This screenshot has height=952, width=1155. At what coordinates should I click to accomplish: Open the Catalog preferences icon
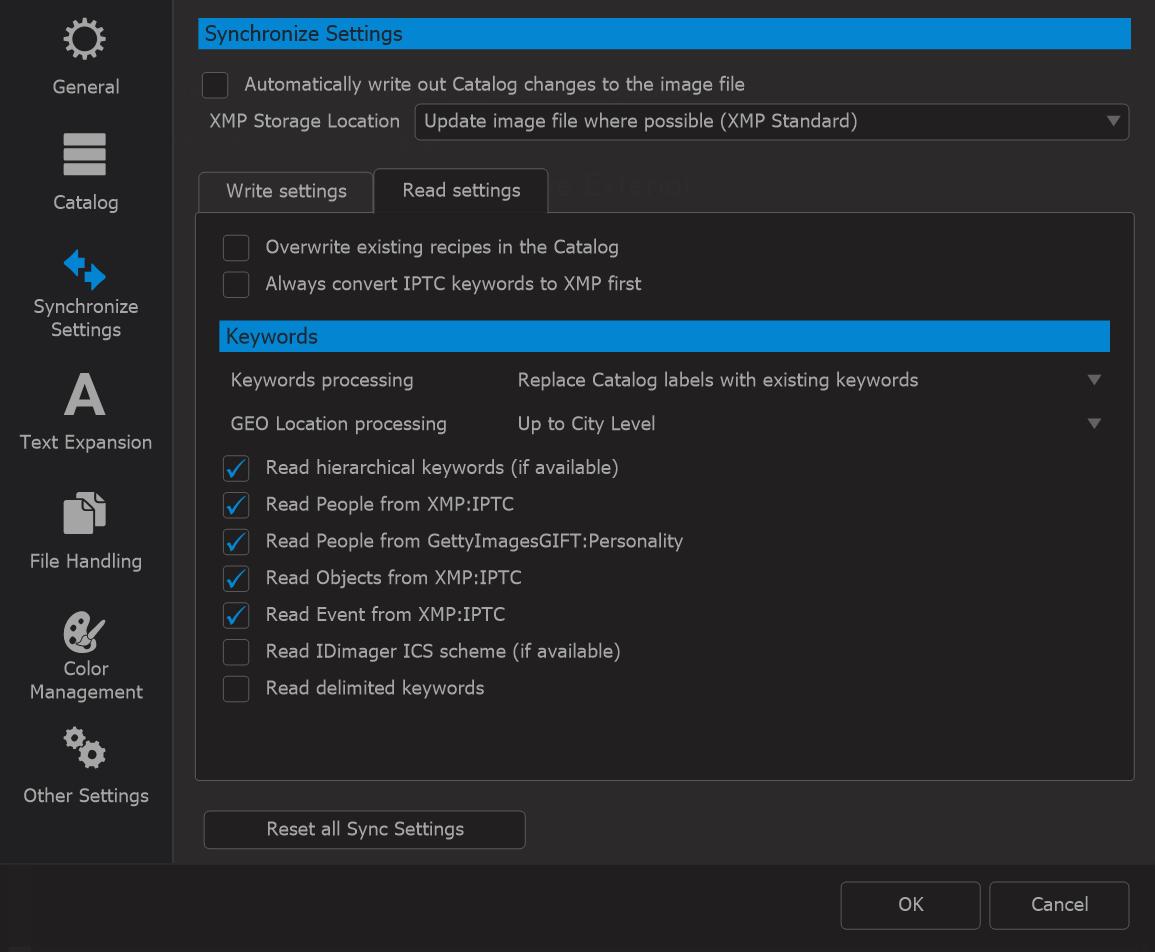pos(85,154)
